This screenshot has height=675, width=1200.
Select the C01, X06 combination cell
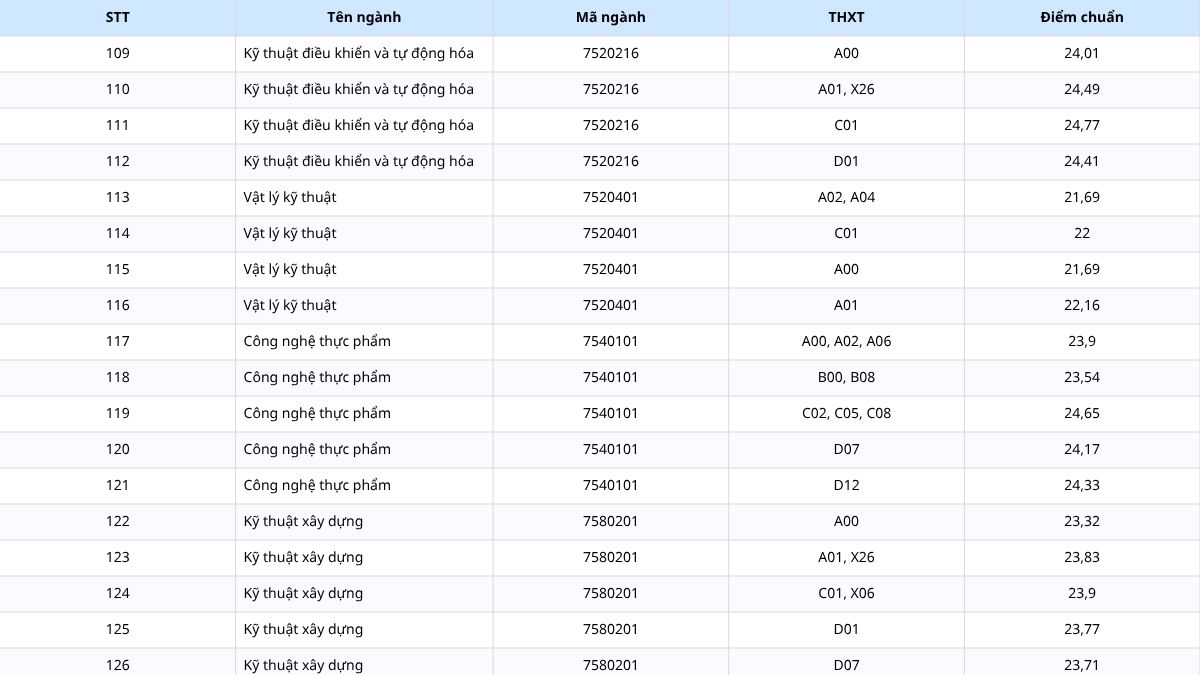point(847,594)
